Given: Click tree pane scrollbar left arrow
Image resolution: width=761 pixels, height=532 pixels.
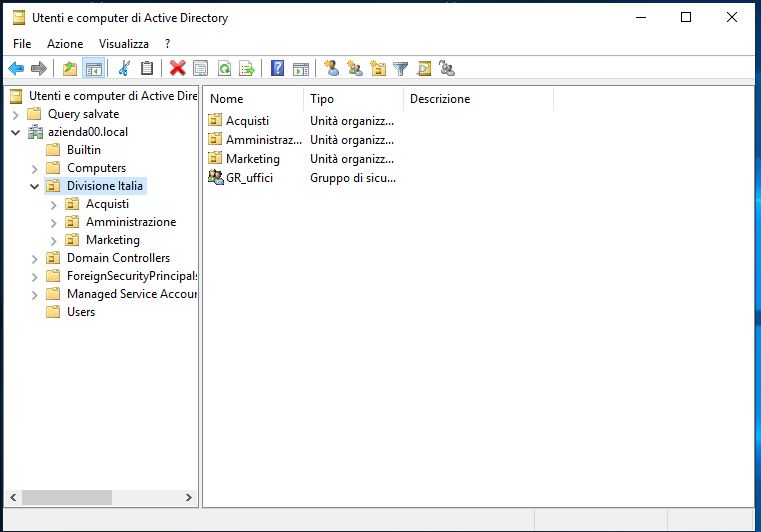Looking at the screenshot, I should 13,497.
